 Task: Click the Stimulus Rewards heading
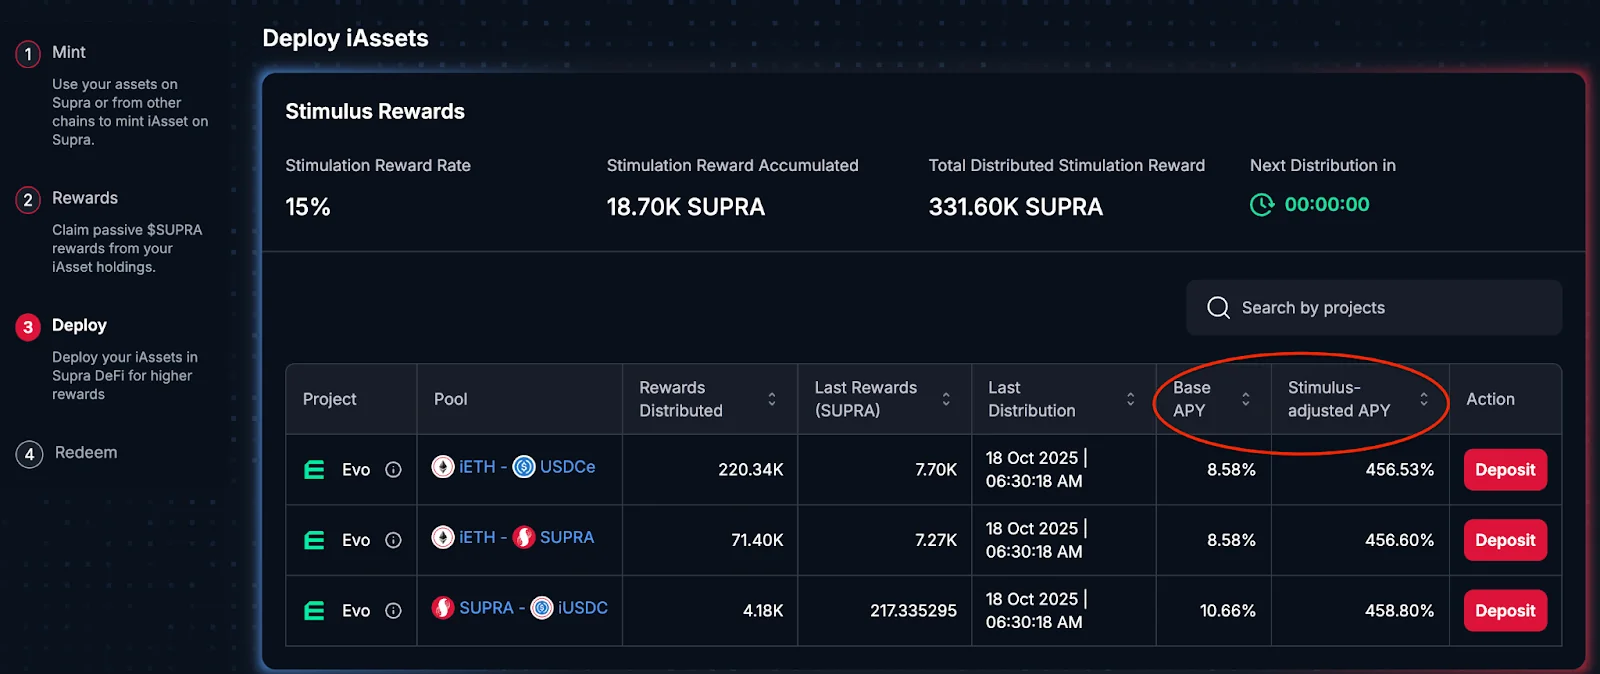point(375,112)
